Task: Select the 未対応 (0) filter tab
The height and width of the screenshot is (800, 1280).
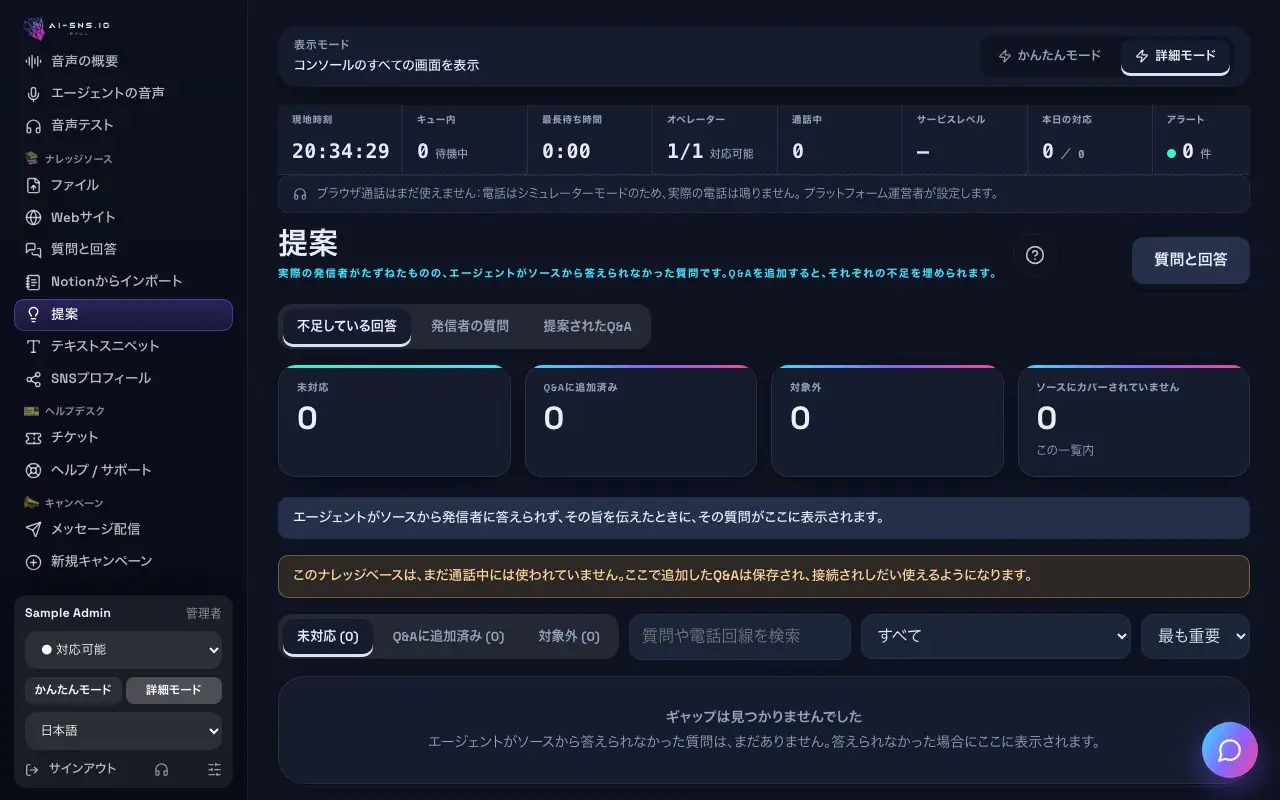Action: point(328,636)
